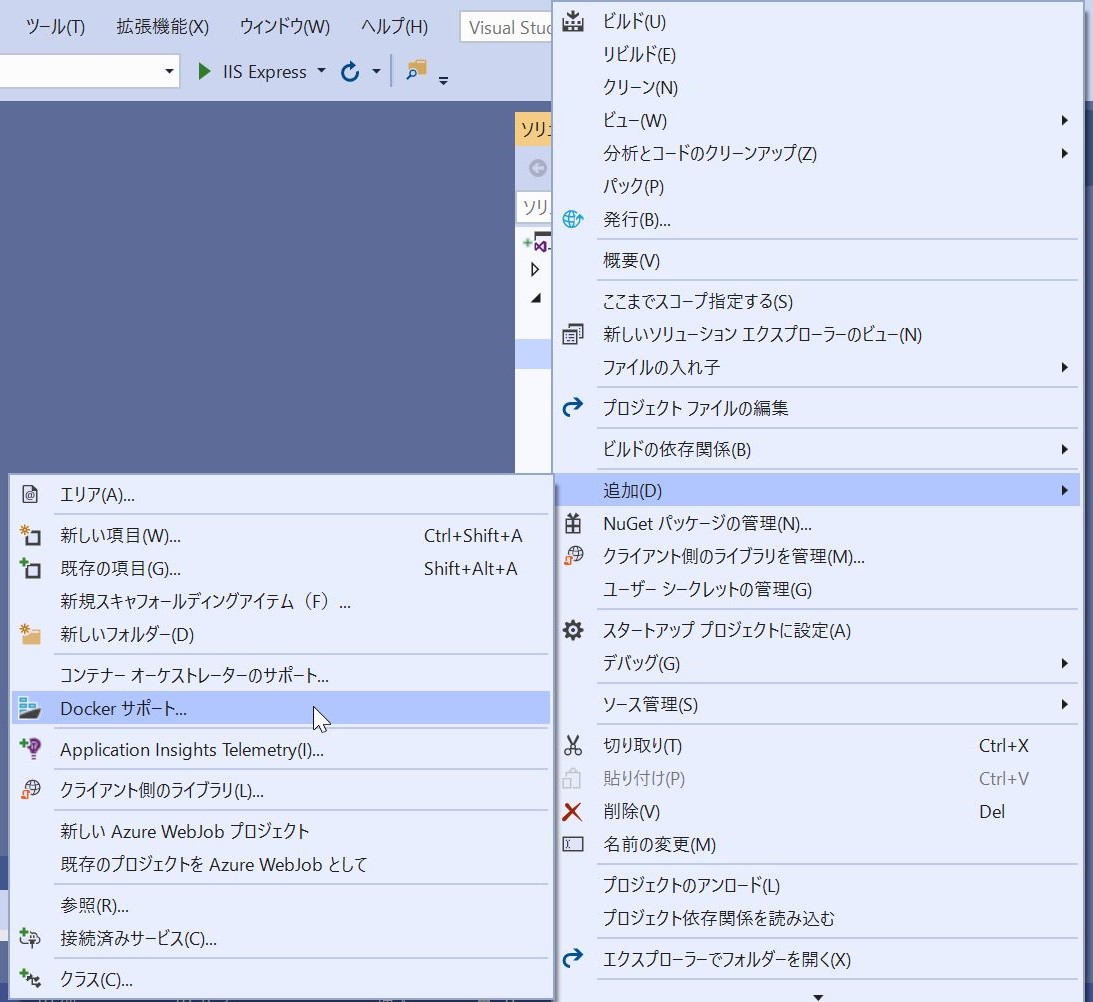Screen dimensions: 1093x1002
Task: Open the ヘルプ menu
Action: coord(392,27)
